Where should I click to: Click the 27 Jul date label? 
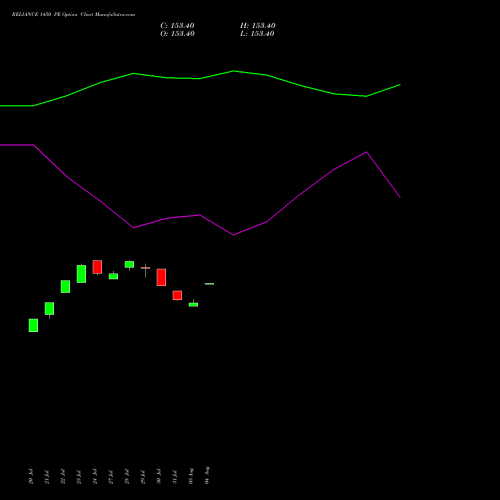tap(111, 477)
